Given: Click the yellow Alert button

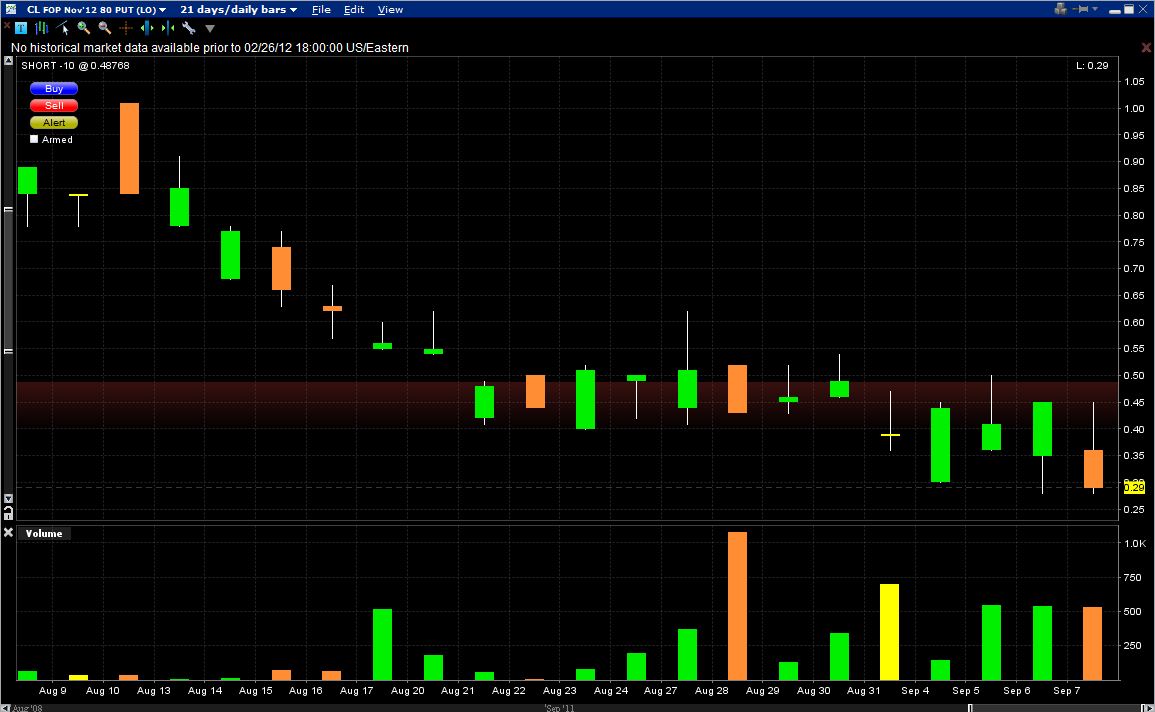Looking at the screenshot, I should pyautogui.click(x=54, y=122).
